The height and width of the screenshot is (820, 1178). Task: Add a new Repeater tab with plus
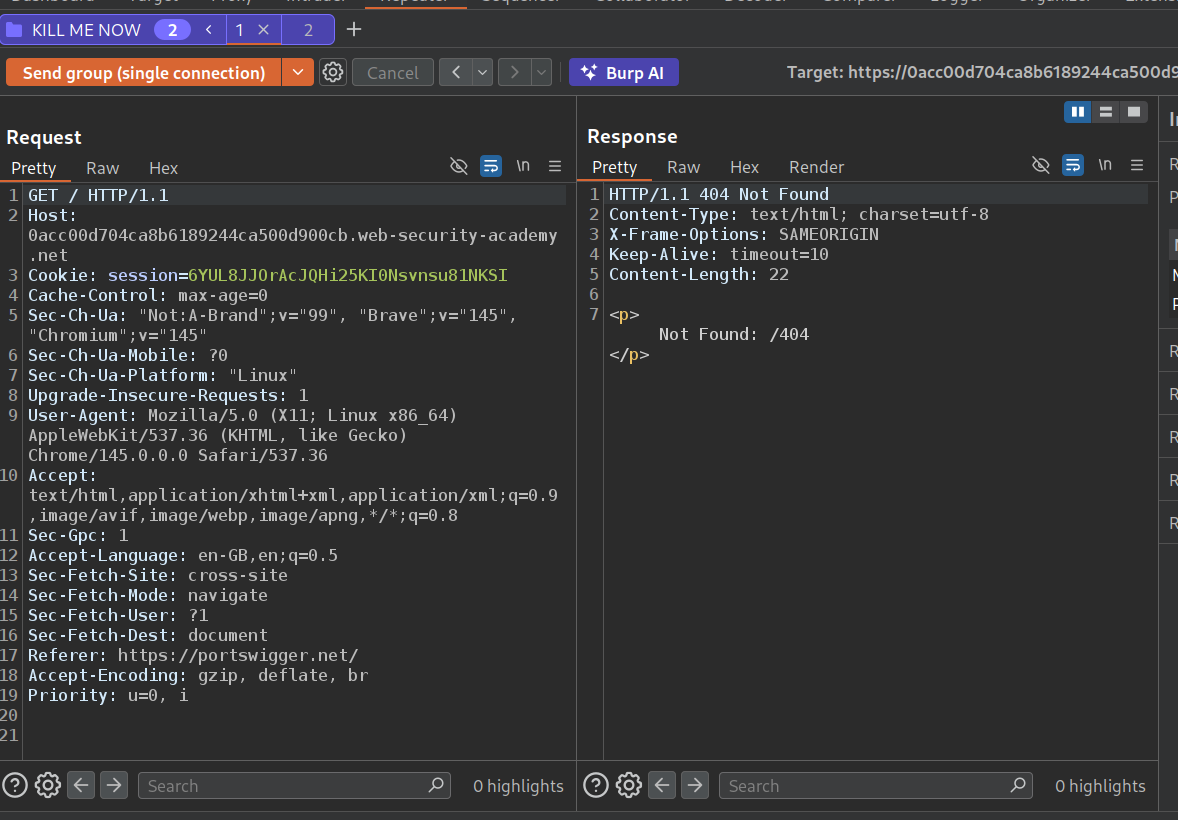point(353,30)
